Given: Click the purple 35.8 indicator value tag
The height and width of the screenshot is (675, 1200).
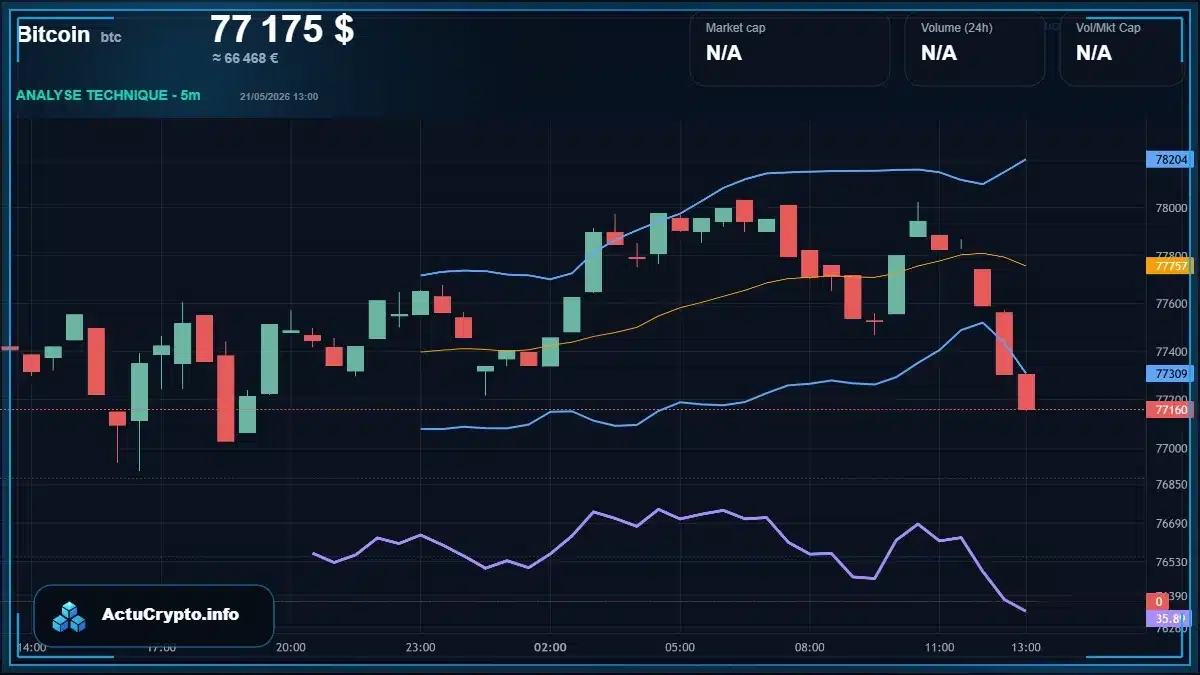Looking at the screenshot, I should 1169,618.
